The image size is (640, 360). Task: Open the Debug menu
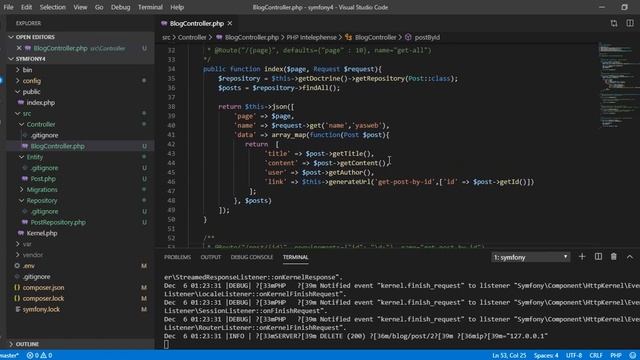(x=120, y=7)
